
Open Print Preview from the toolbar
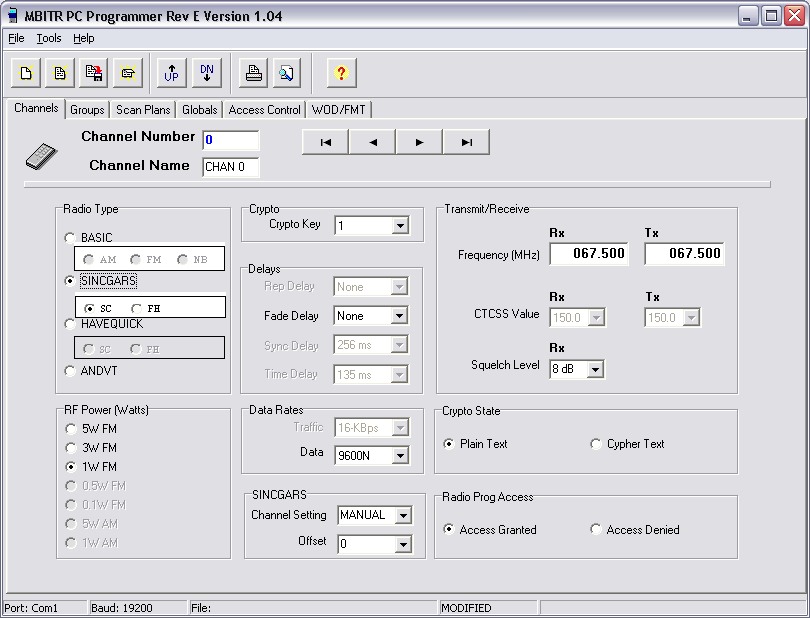coord(286,73)
